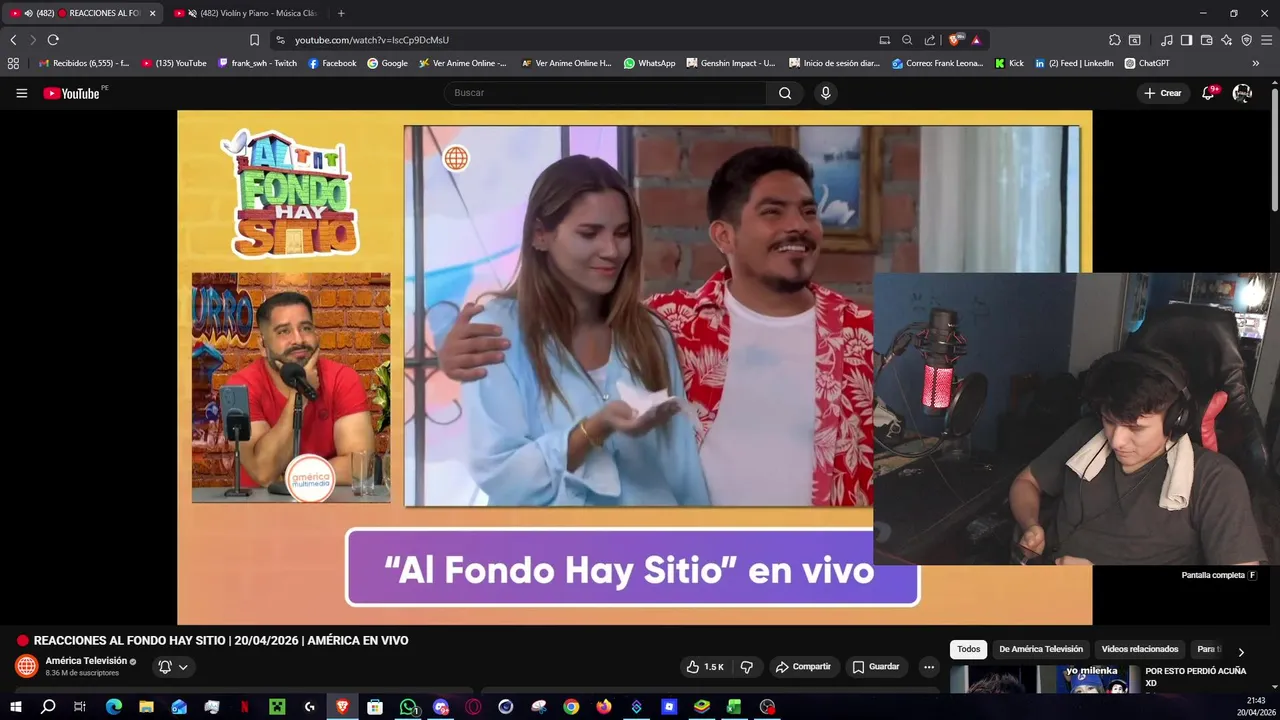Reload the current page
The height and width of the screenshot is (720, 1280).
[x=53, y=40]
